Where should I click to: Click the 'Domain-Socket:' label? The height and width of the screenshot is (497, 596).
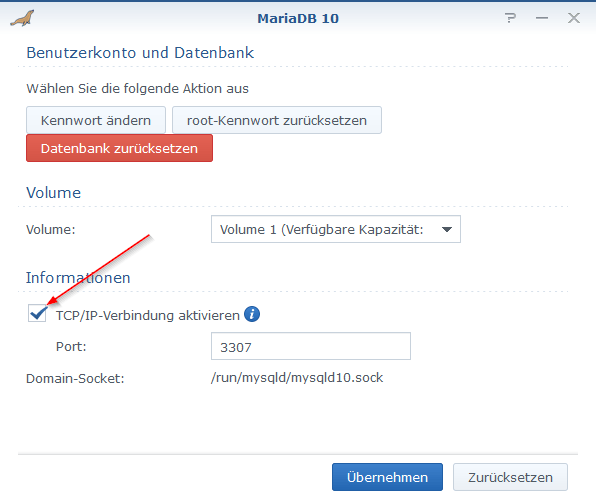click(x=75, y=378)
